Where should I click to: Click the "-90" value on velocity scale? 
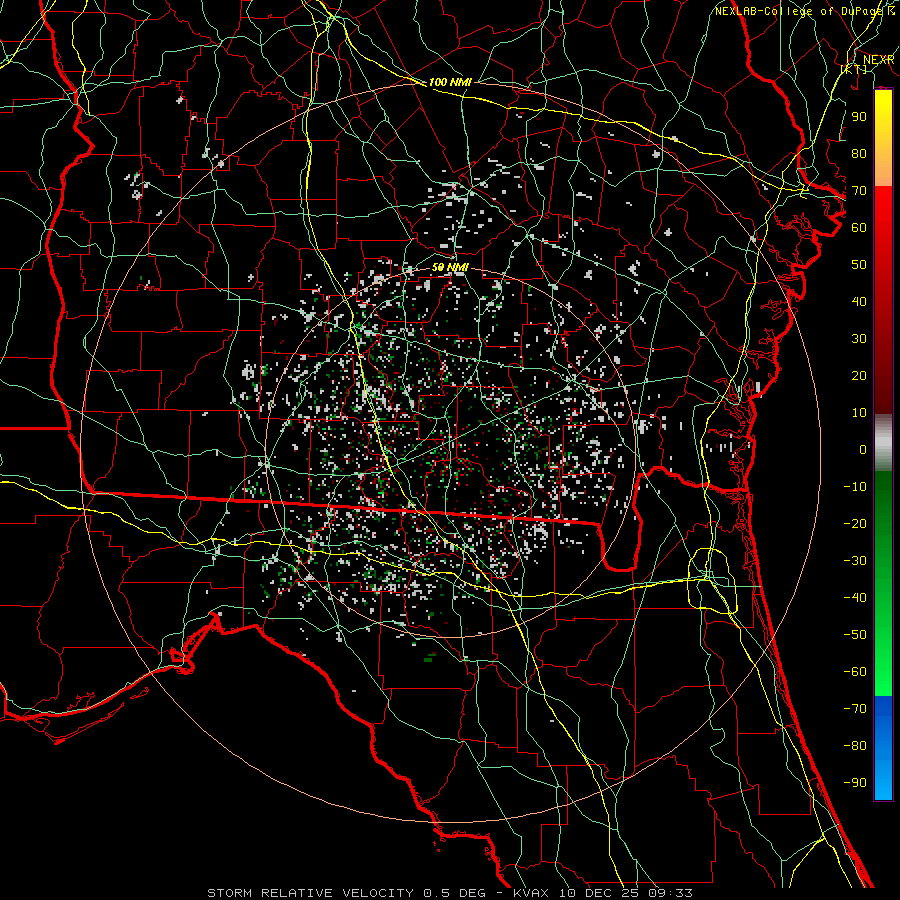click(855, 782)
